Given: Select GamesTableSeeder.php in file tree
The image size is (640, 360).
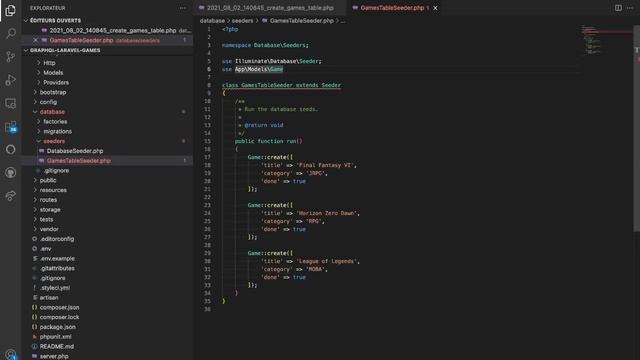Looking at the screenshot, I should tap(79, 161).
